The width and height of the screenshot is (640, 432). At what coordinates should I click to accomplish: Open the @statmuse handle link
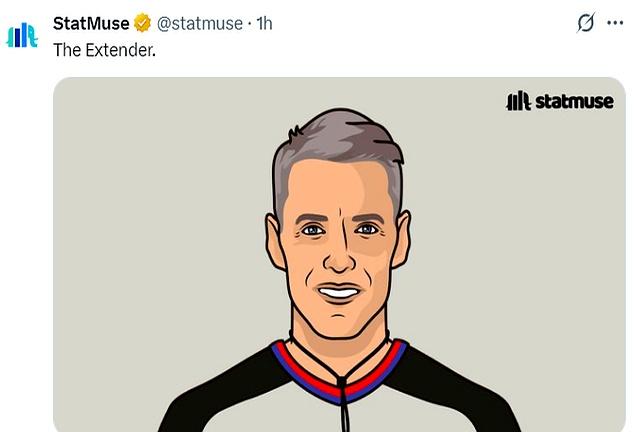coord(200,24)
